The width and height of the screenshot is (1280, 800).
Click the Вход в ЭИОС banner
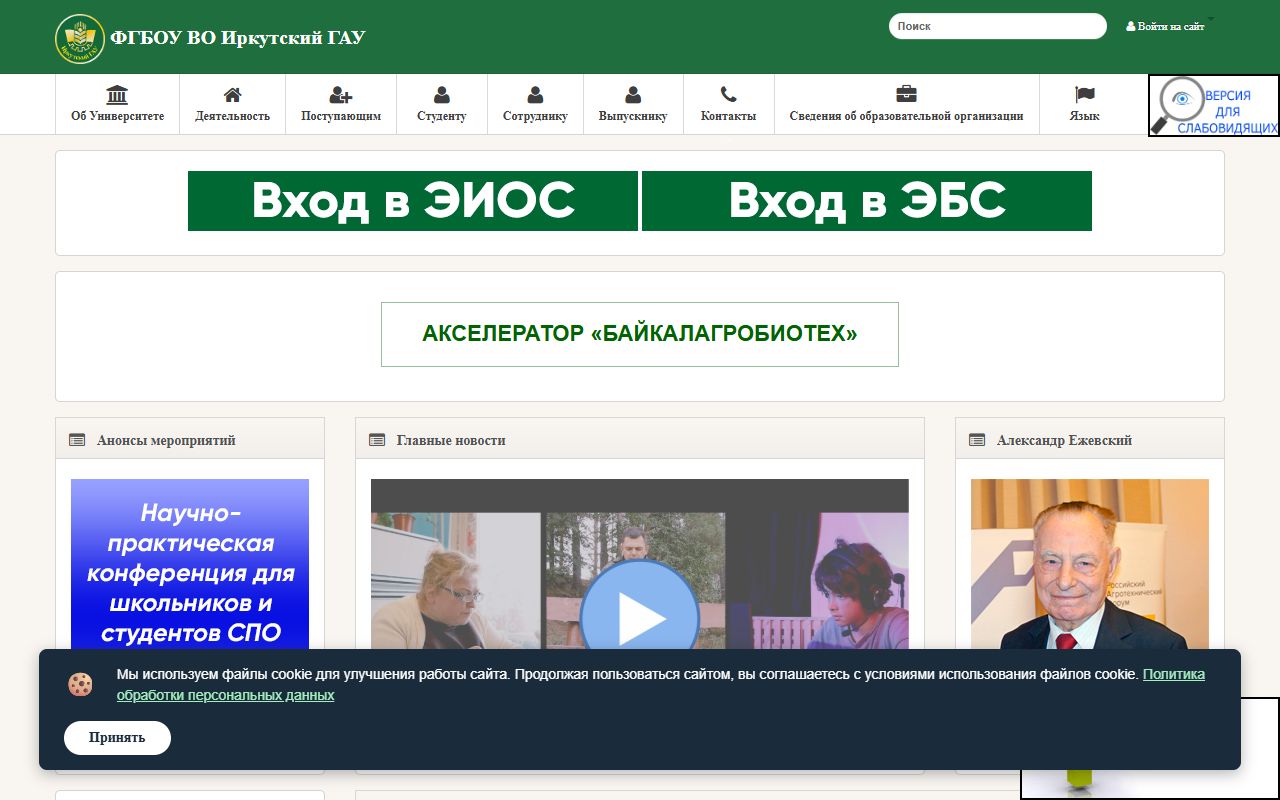(413, 201)
